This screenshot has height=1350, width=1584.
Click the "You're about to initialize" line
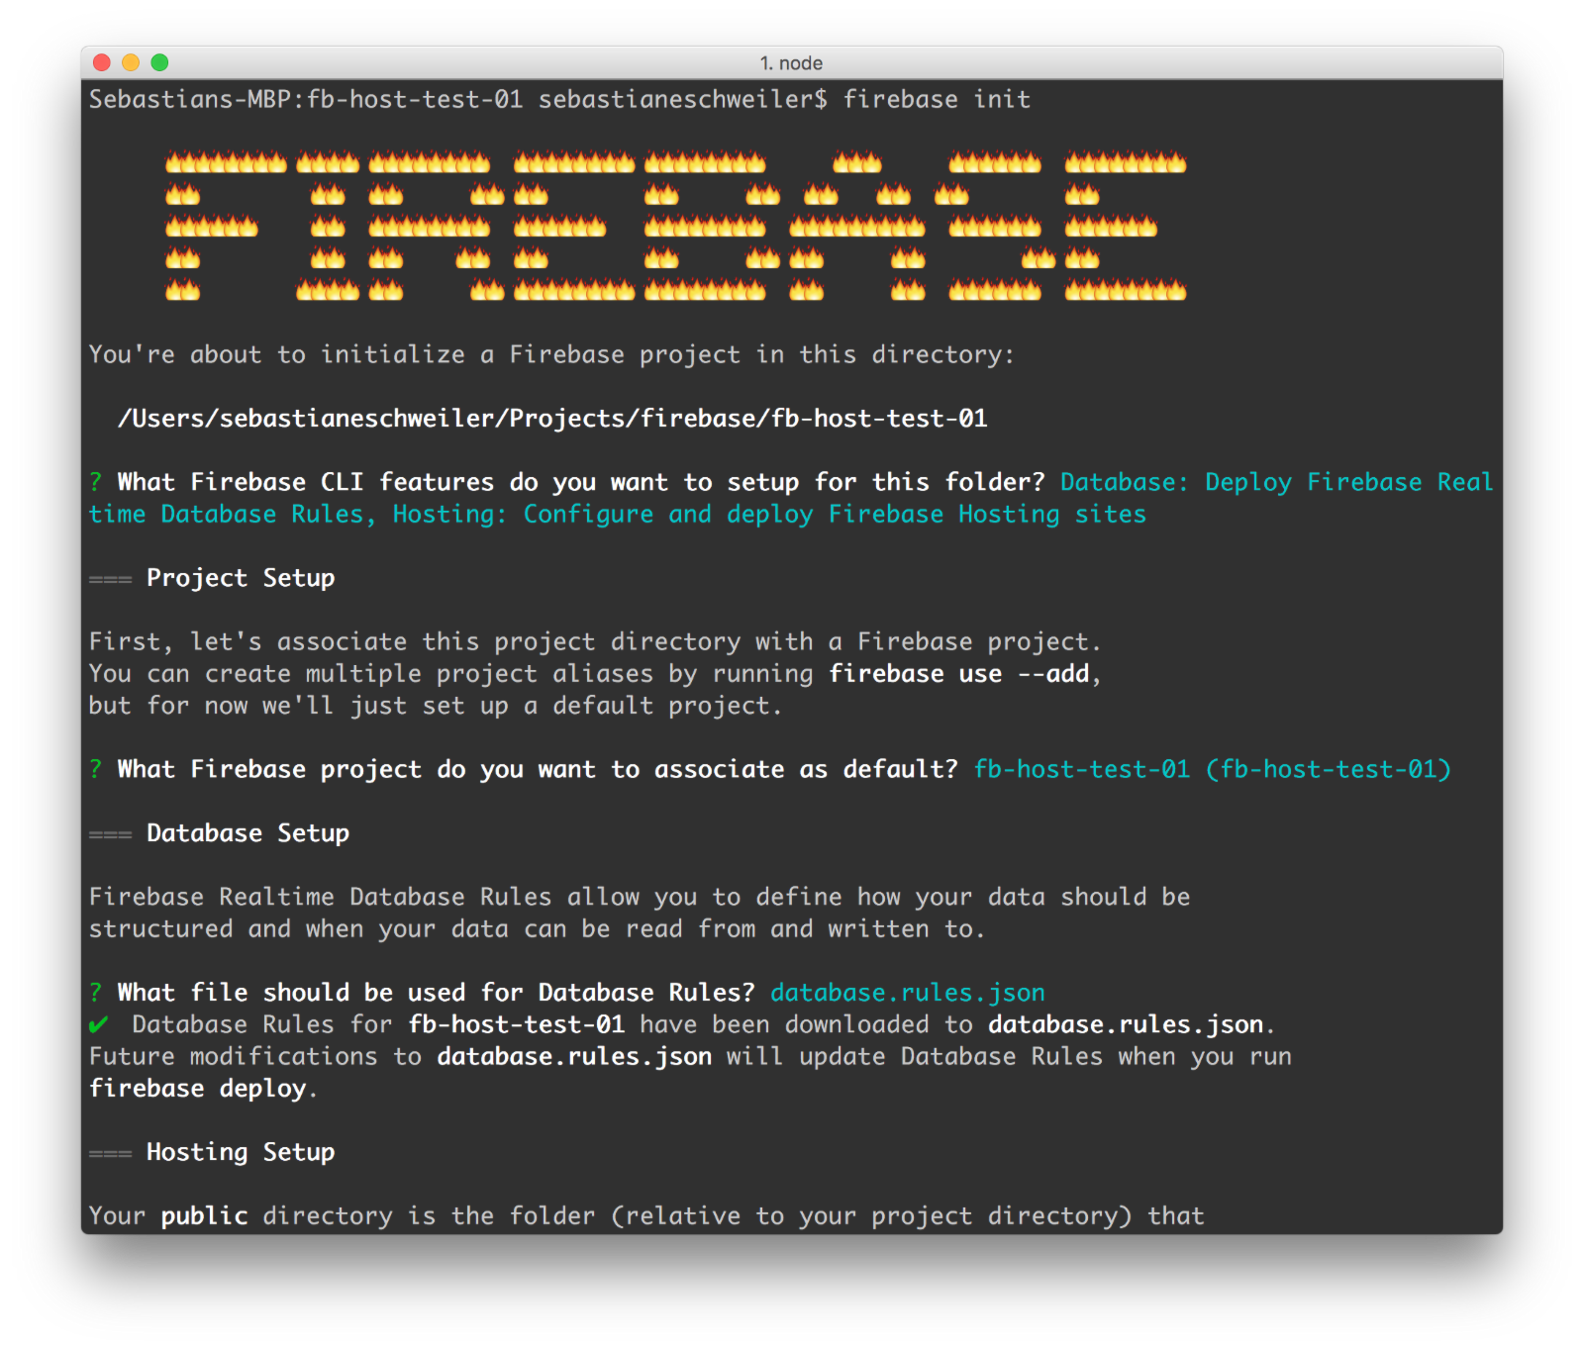pyautogui.click(x=551, y=355)
